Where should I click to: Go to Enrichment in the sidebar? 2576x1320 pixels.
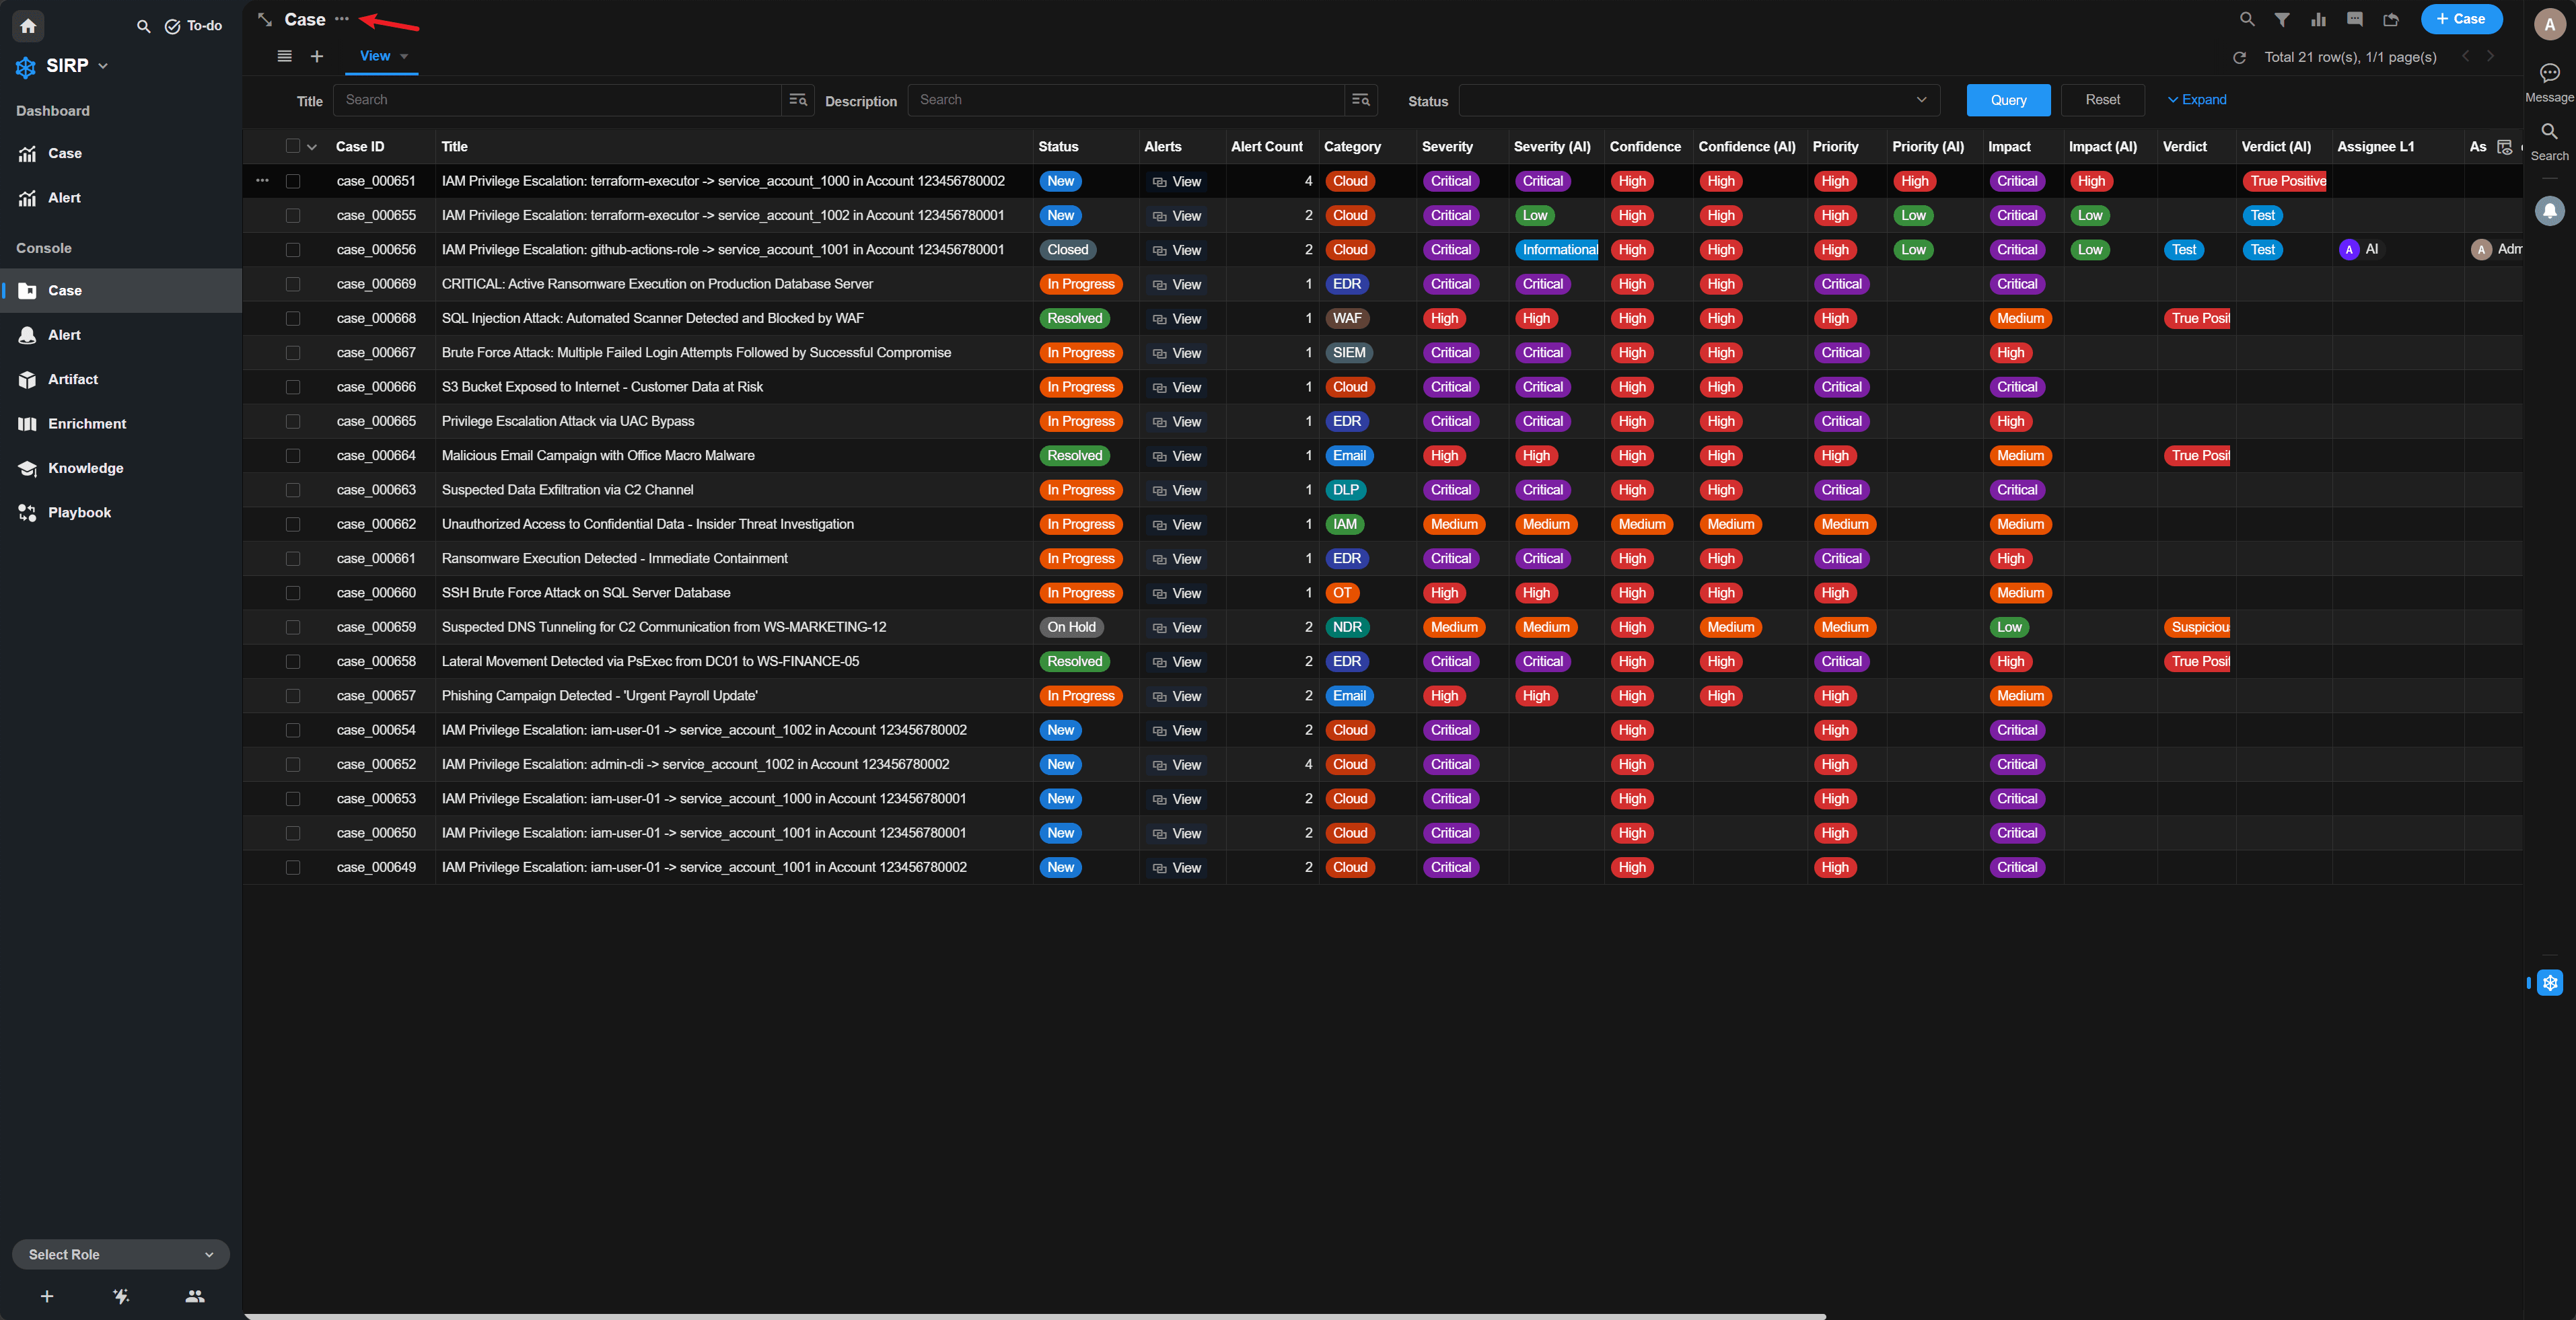(x=121, y=424)
